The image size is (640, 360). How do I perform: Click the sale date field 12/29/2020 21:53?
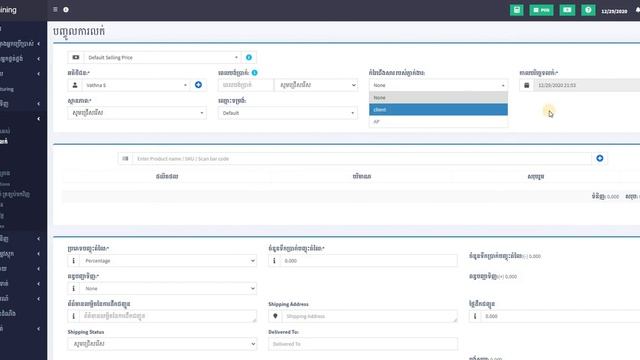(x=587, y=85)
